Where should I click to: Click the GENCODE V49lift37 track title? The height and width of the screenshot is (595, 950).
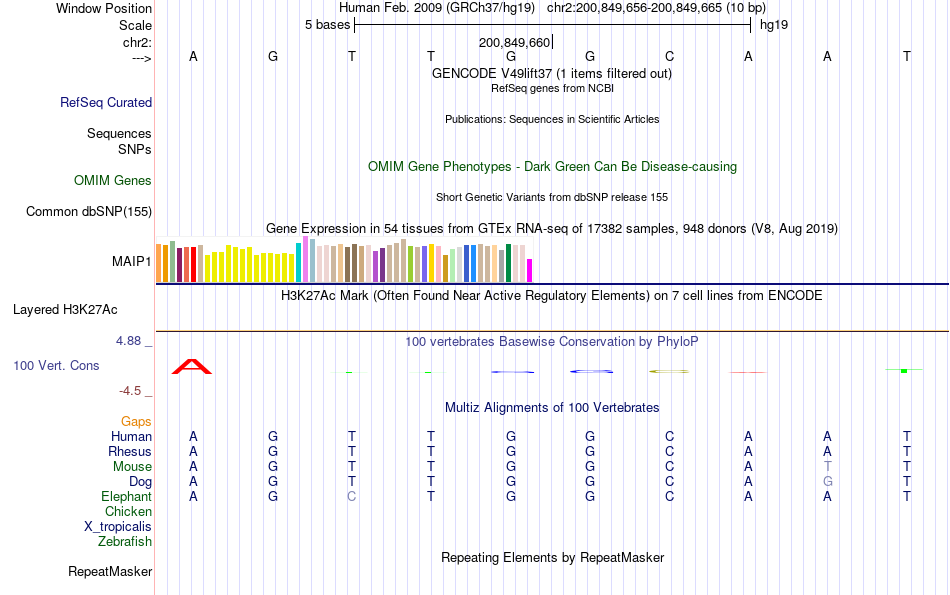(552, 73)
